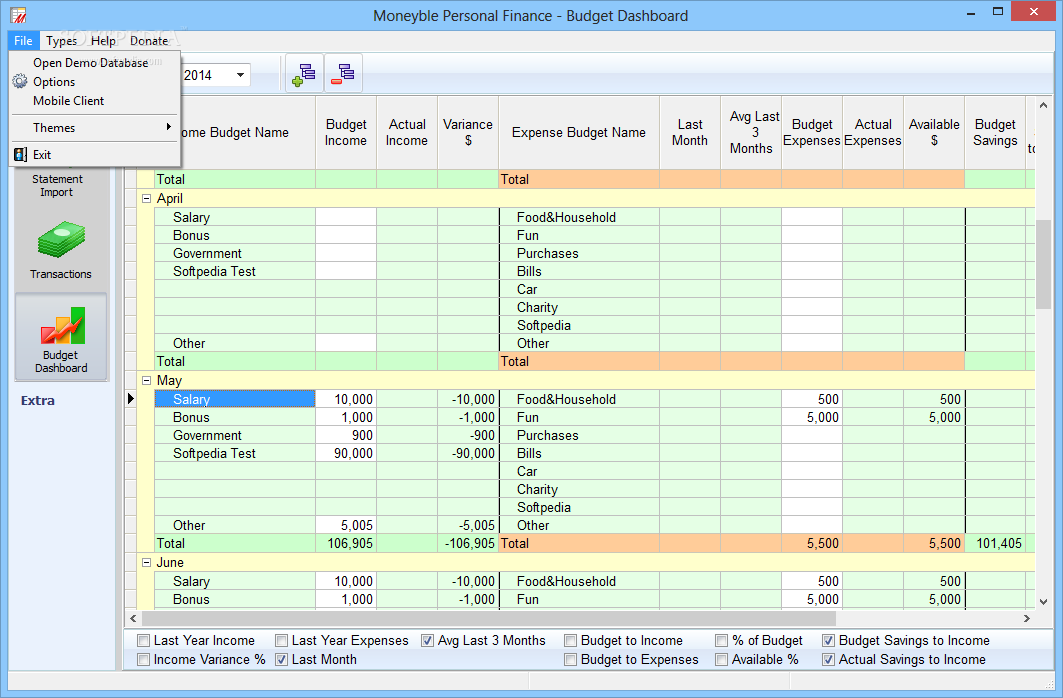Open the Help menu
This screenshot has width=1063, height=698.
[x=104, y=41]
